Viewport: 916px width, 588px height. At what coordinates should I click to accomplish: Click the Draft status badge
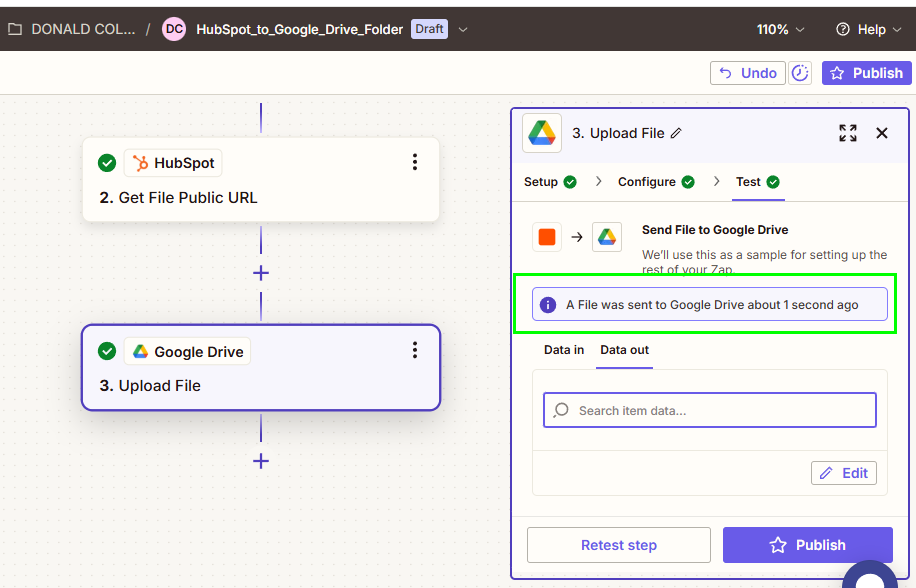point(429,29)
